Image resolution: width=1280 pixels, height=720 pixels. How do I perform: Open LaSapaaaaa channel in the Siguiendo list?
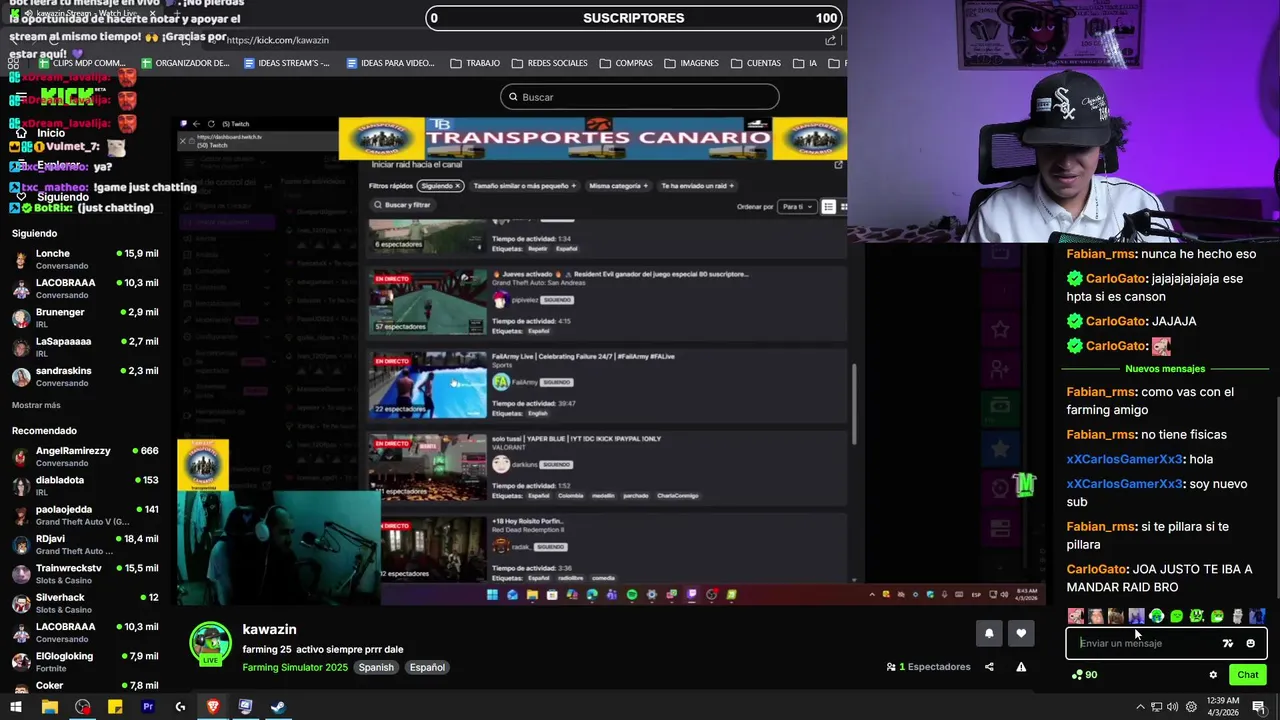tap(84, 347)
